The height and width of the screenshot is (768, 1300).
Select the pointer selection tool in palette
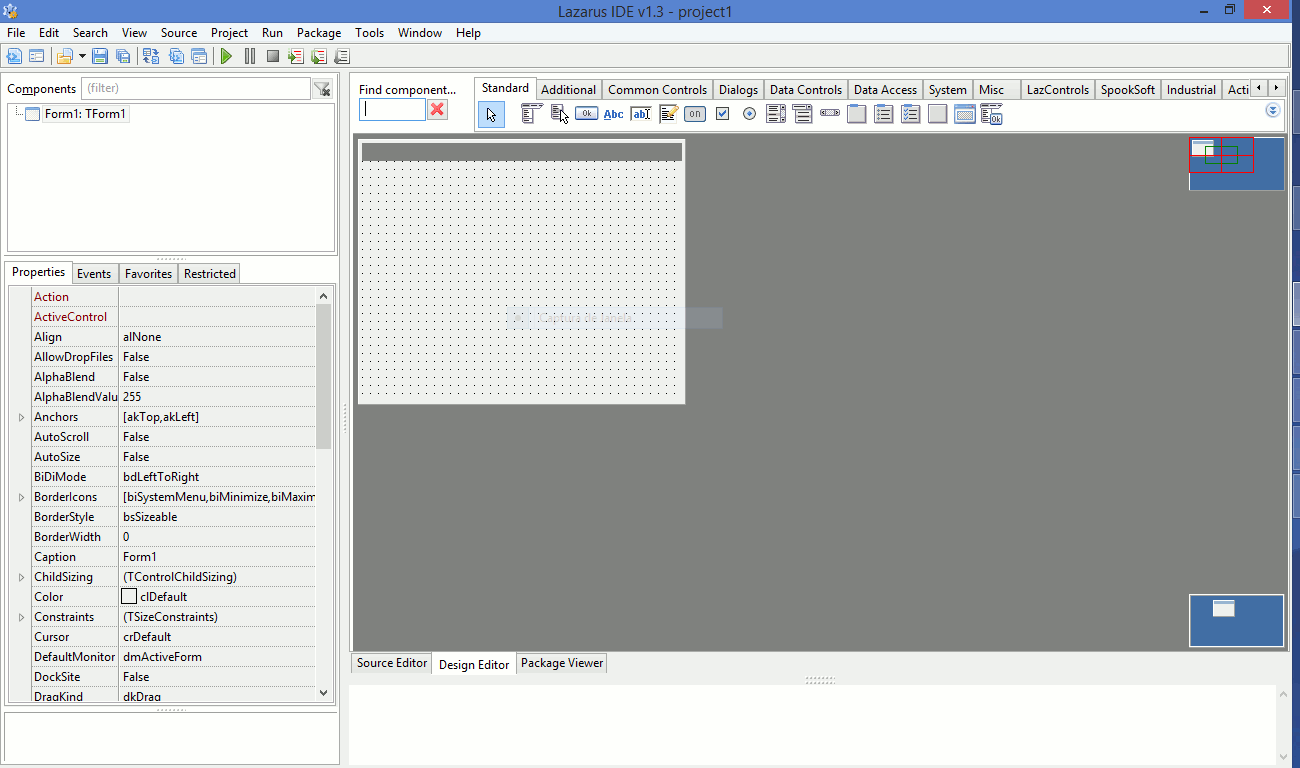pos(491,114)
